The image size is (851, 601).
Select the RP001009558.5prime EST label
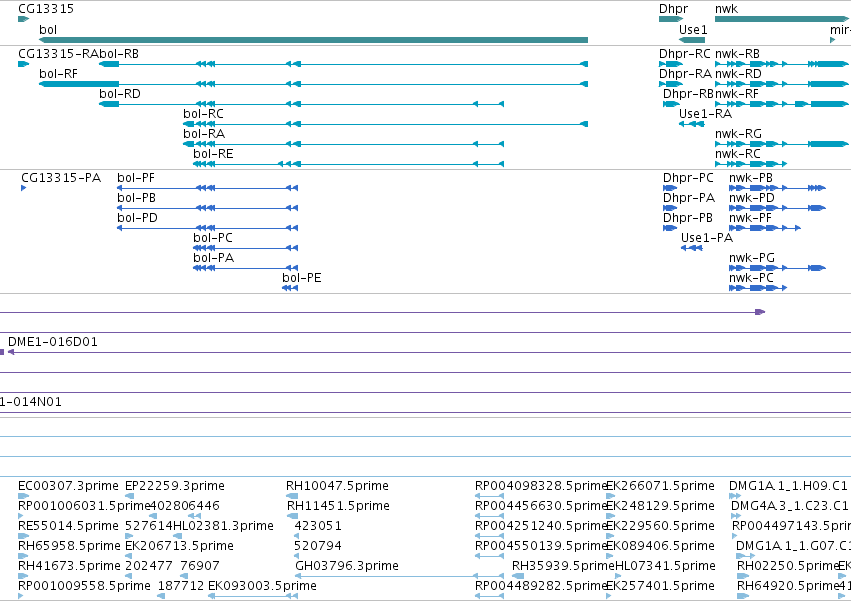(x=84, y=586)
